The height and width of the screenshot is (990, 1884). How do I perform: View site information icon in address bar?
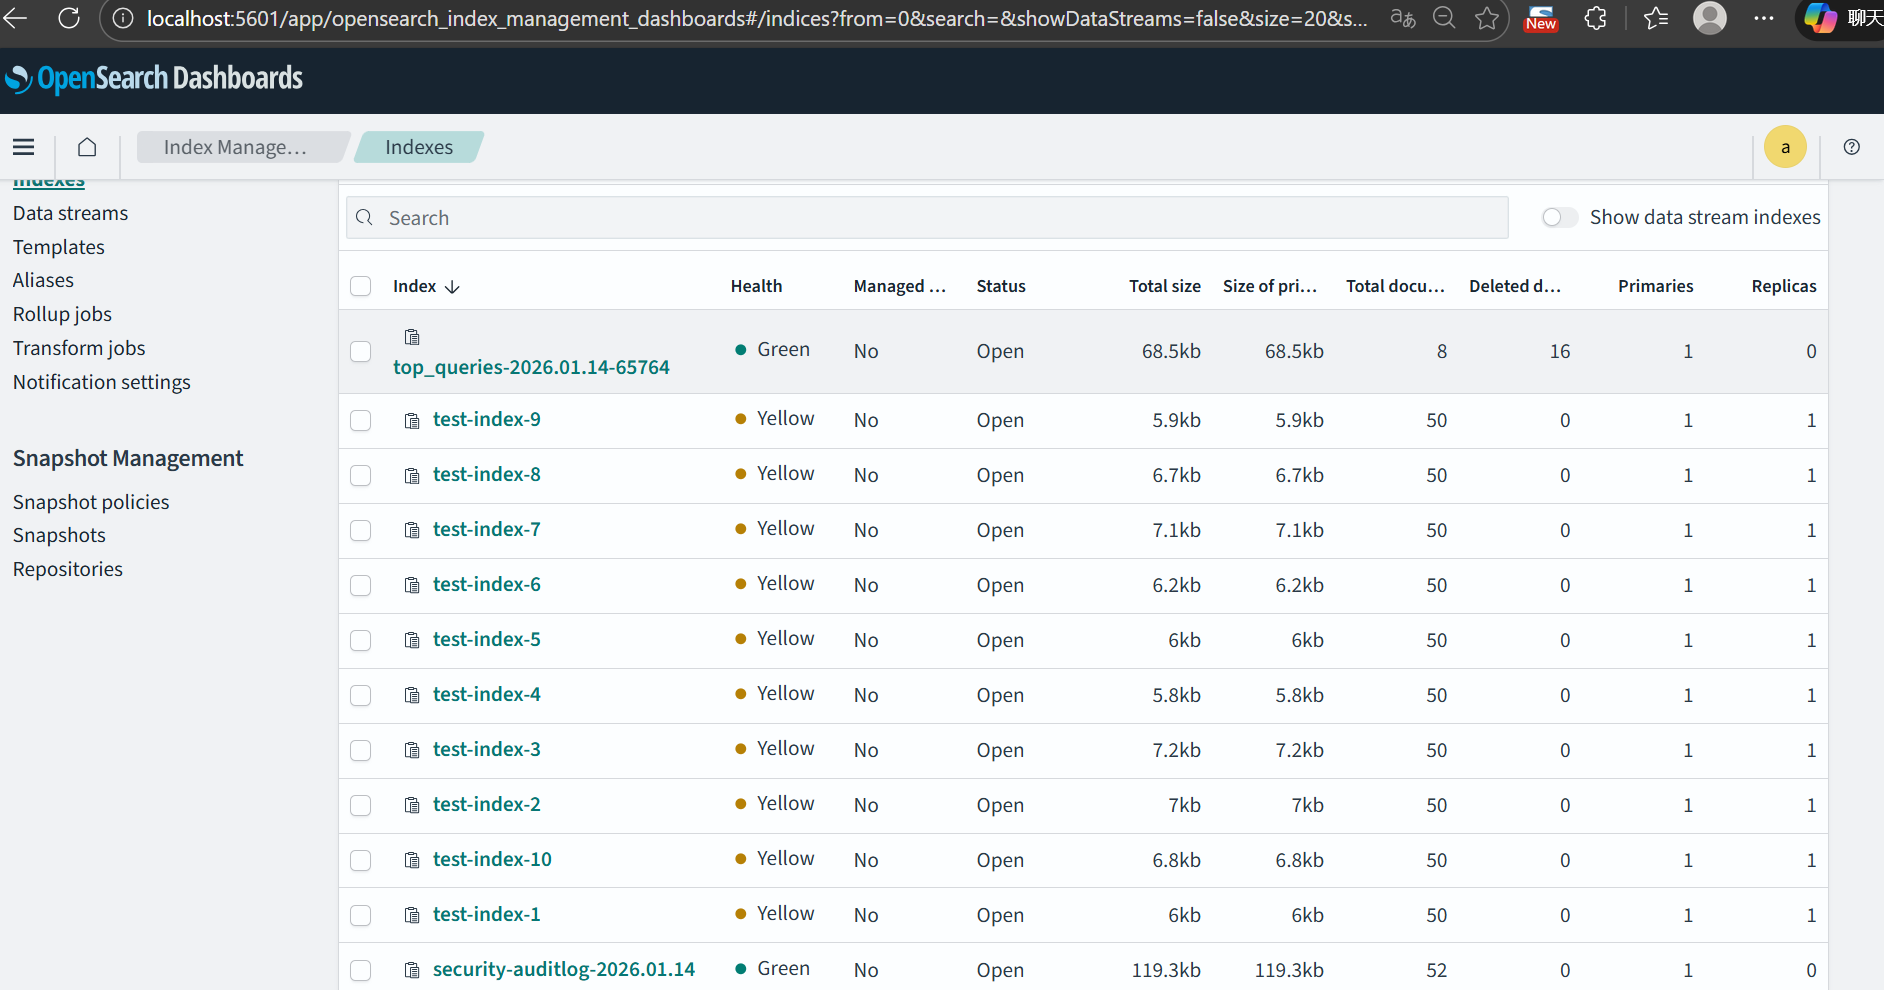122,18
